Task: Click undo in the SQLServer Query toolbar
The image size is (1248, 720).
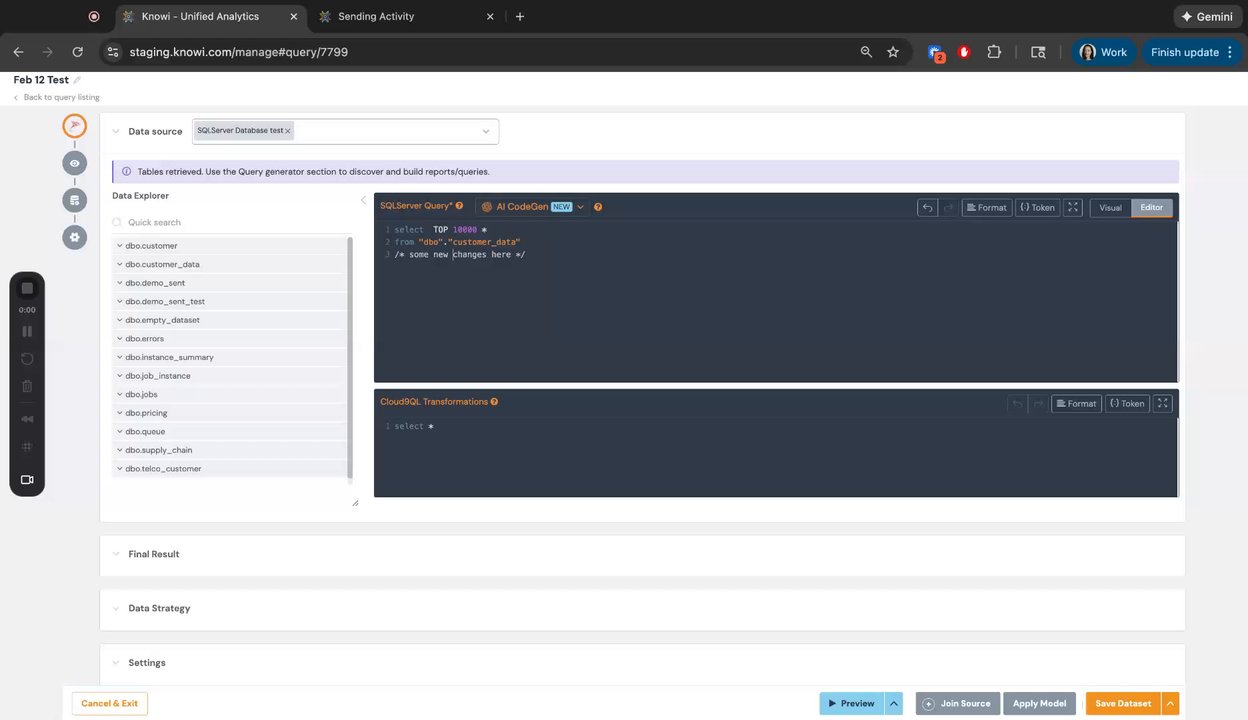Action: click(927, 207)
